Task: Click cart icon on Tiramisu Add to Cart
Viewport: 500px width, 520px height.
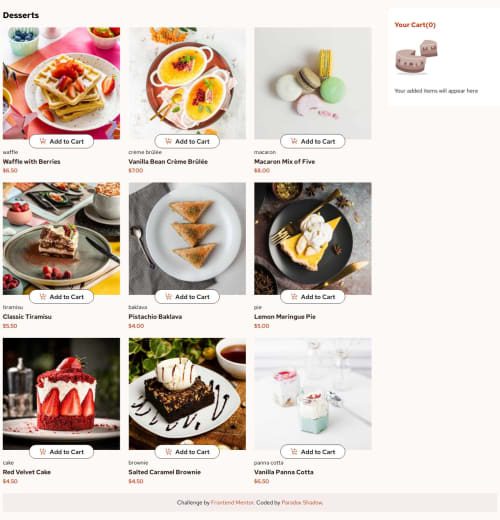Action: pos(43,296)
